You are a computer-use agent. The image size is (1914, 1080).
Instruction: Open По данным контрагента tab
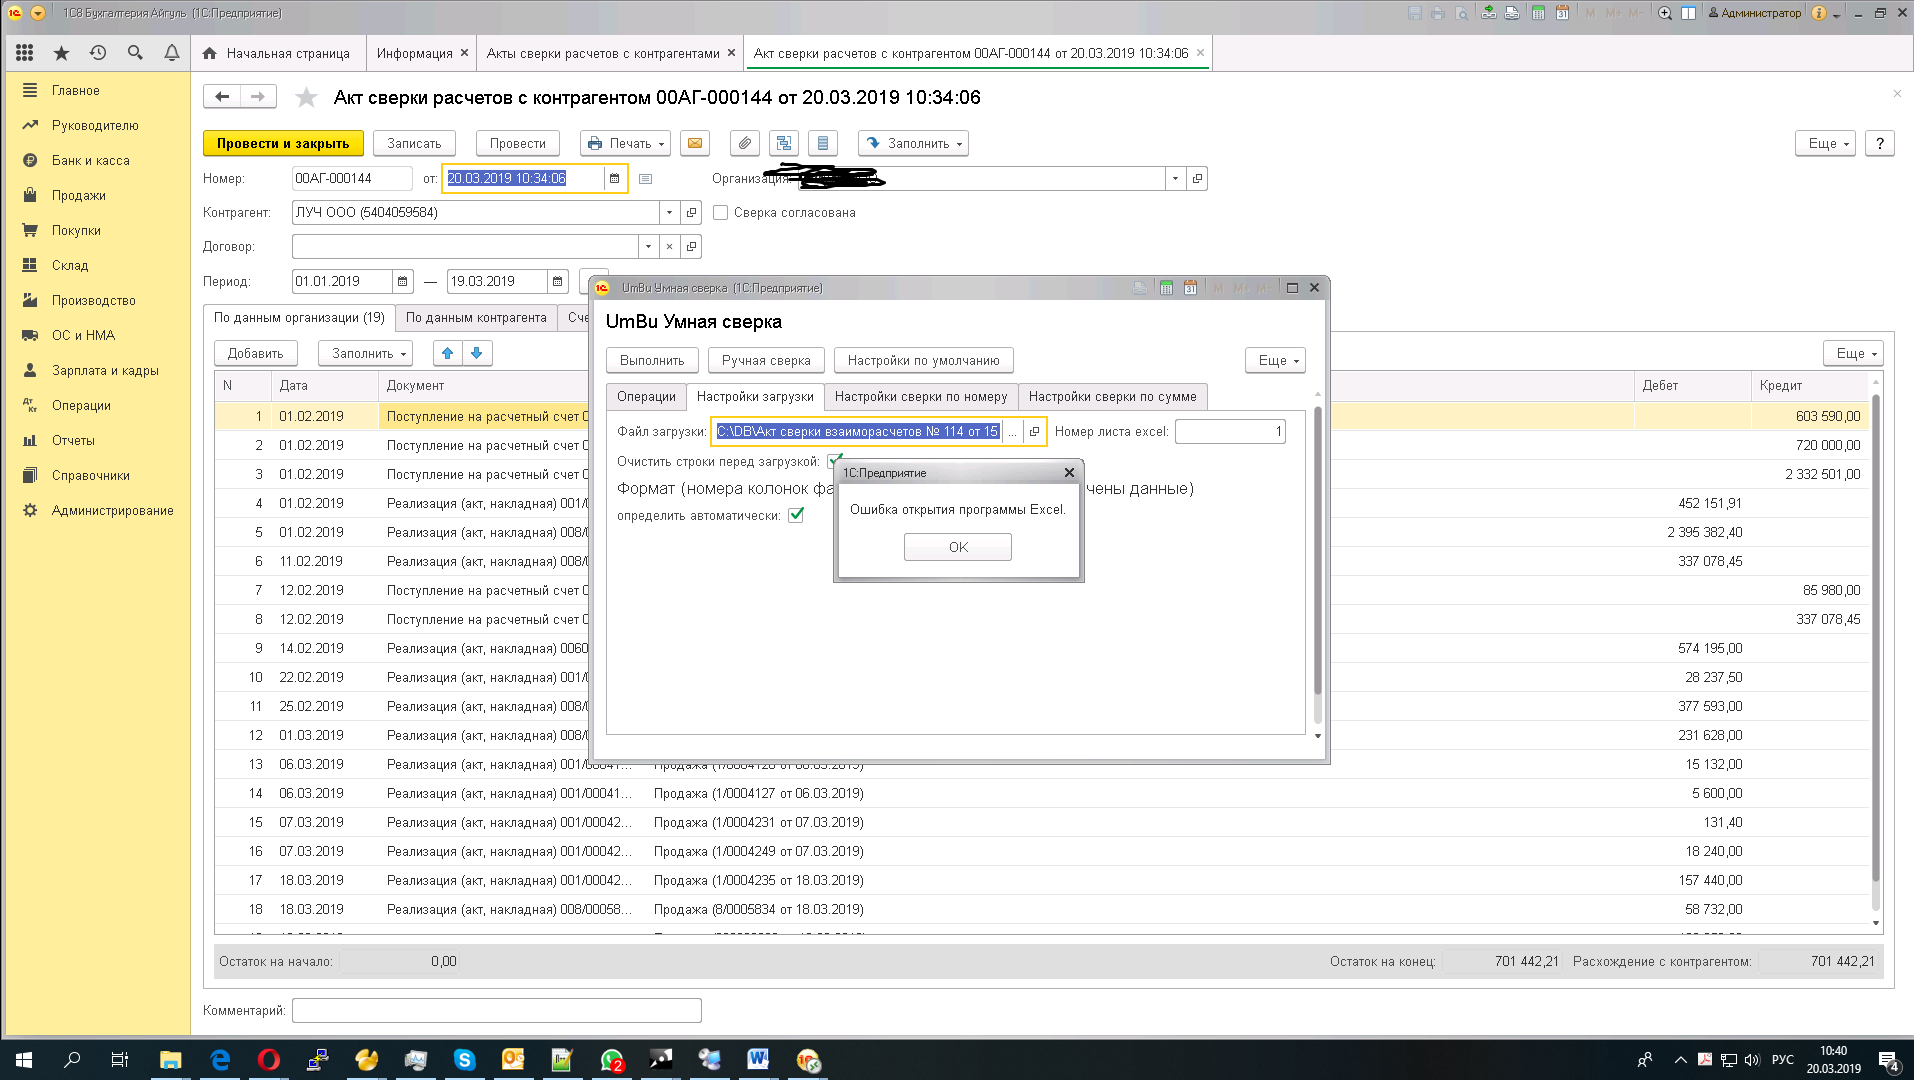click(476, 317)
